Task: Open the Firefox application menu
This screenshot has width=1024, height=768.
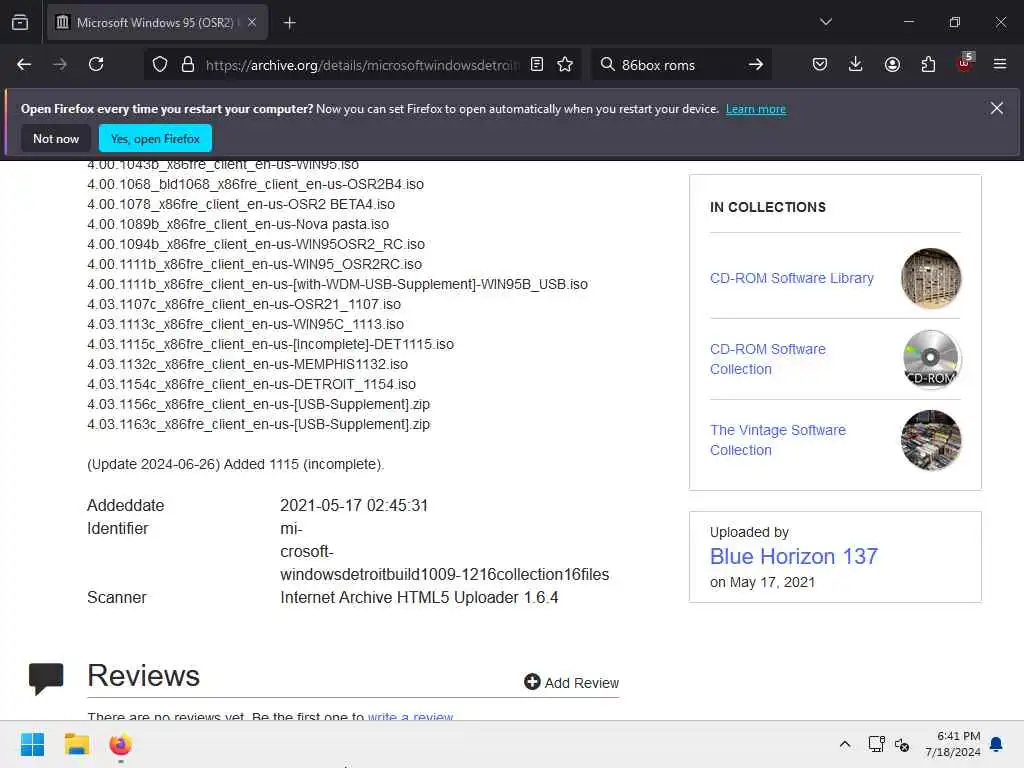Action: (x=1000, y=64)
